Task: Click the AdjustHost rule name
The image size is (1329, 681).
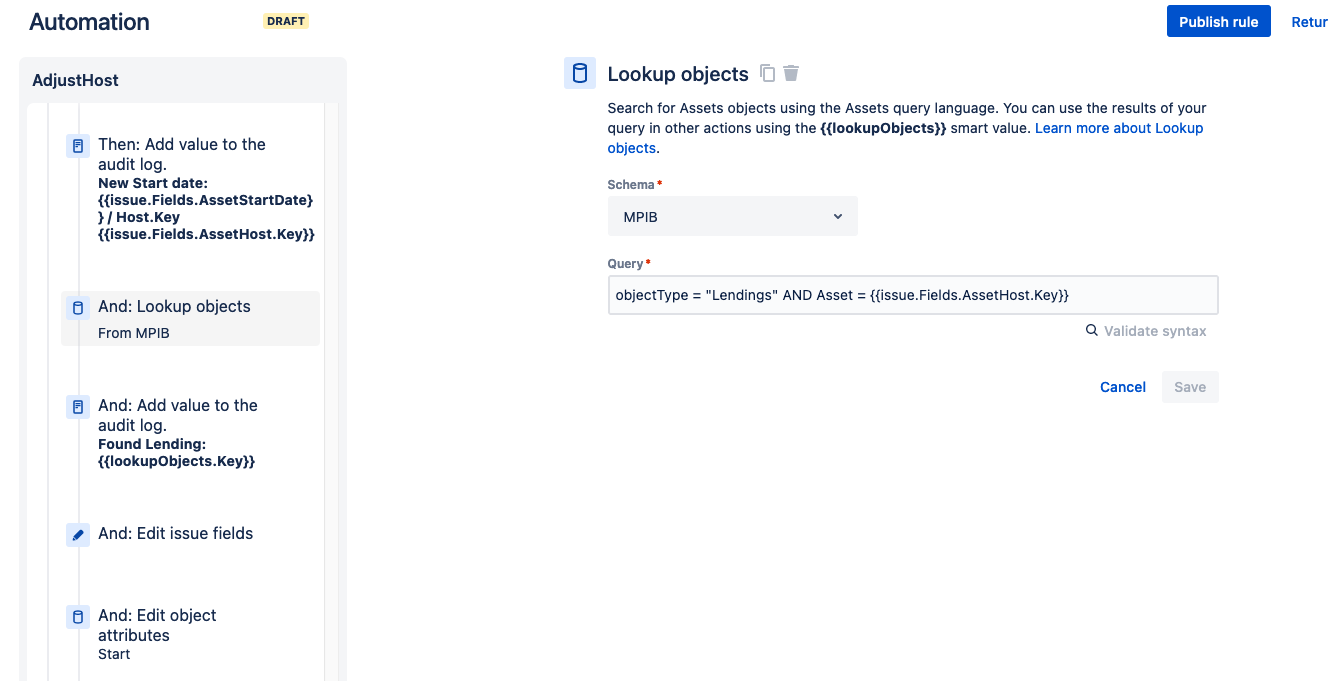Action: coord(75,80)
